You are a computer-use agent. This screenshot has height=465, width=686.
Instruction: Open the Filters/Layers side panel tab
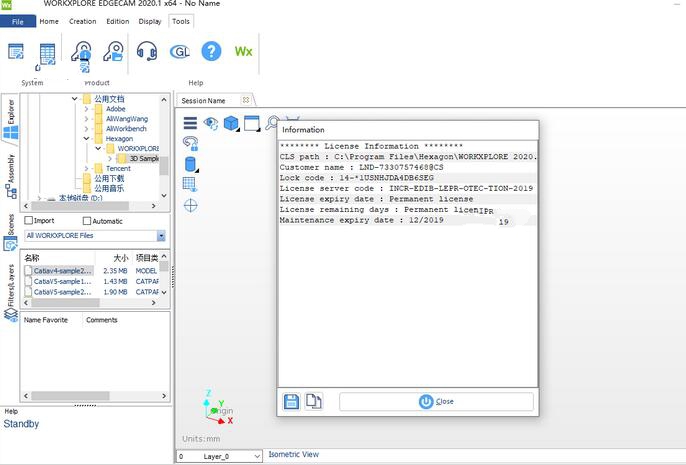tap(10, 293)
